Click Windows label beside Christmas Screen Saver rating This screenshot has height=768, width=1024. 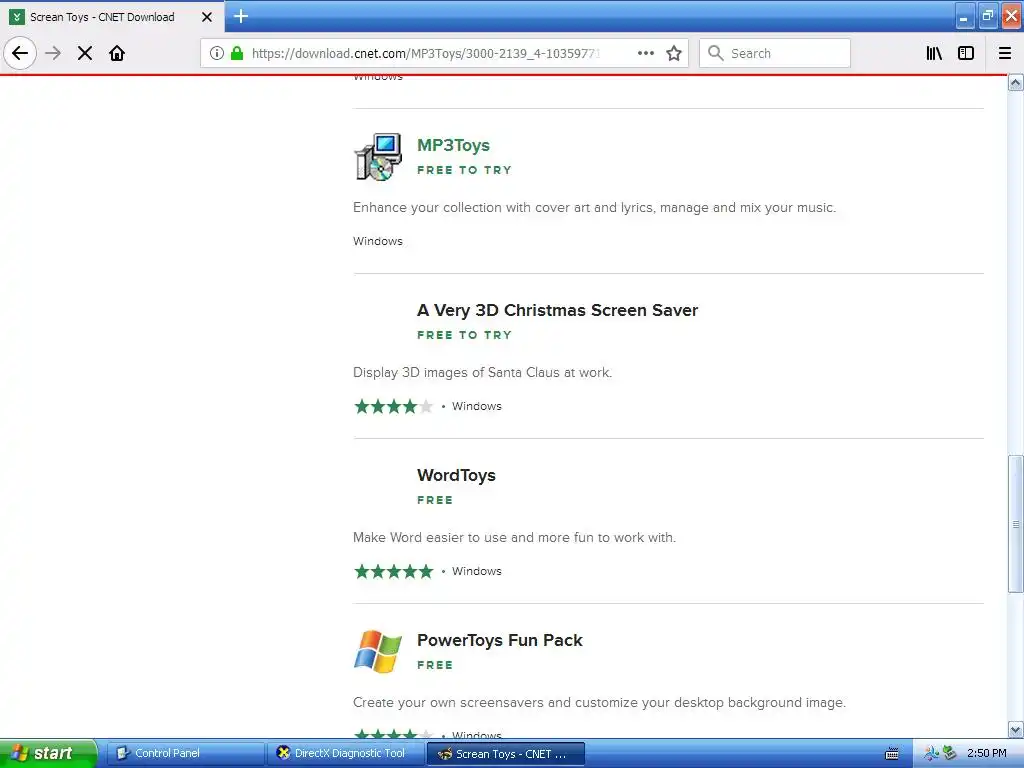pos(477,406)
